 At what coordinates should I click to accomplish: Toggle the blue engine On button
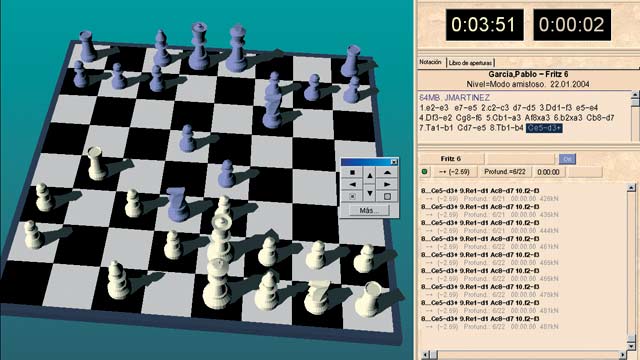coord(567,159)
